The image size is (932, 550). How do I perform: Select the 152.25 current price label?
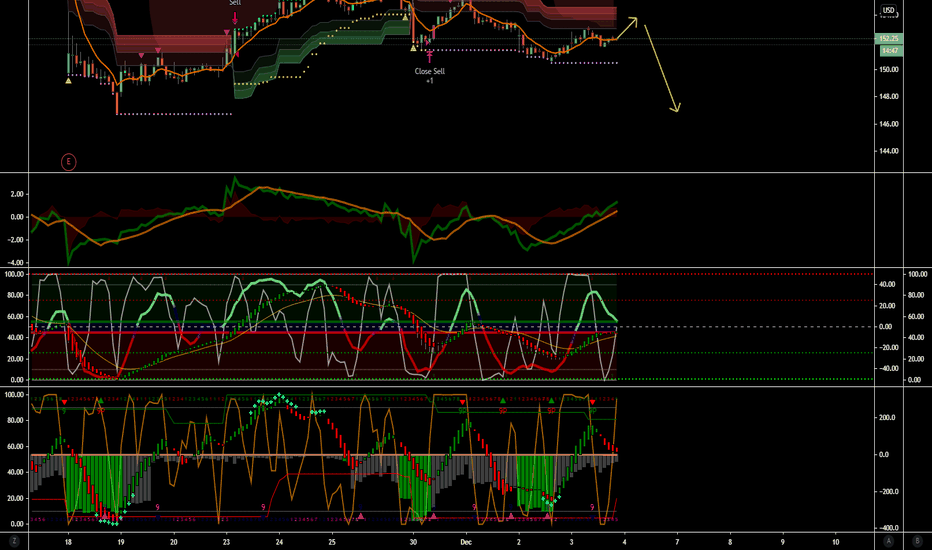[x=889, y=39]
